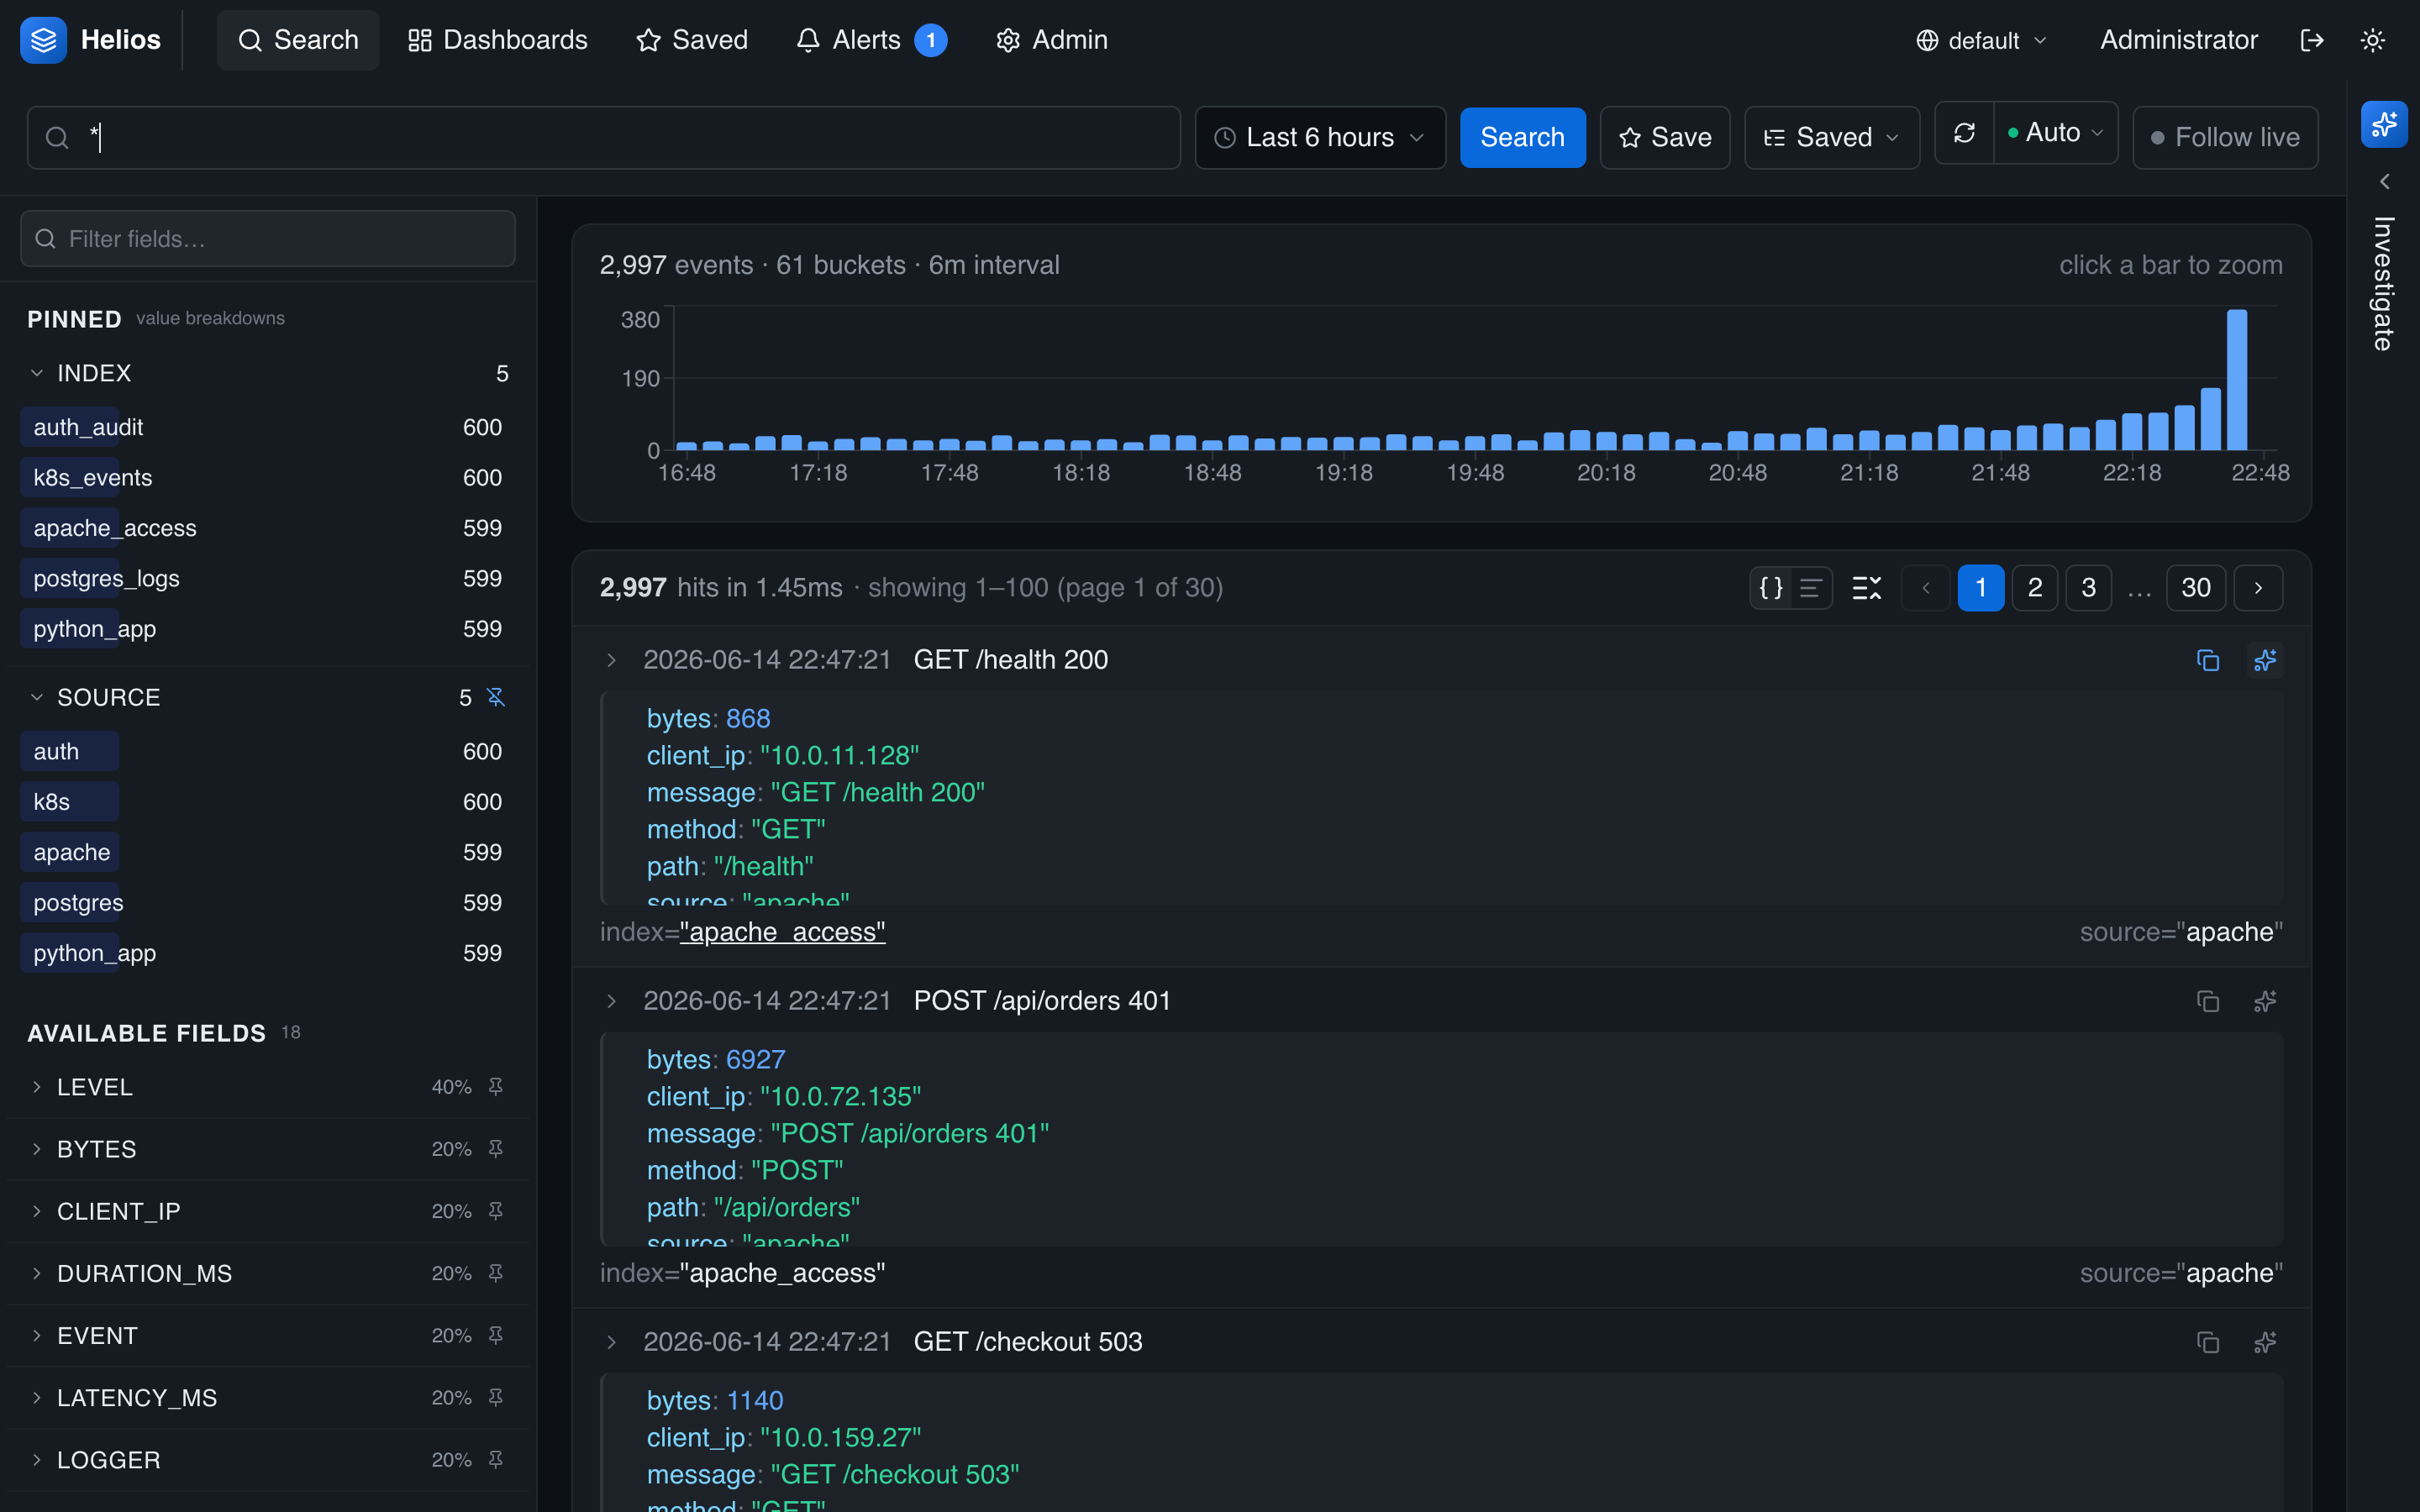This screenshot has width=2420, height=1512.
Task: Investigate GET /checkout 503 event with AI
Action: (2265, 1342)
